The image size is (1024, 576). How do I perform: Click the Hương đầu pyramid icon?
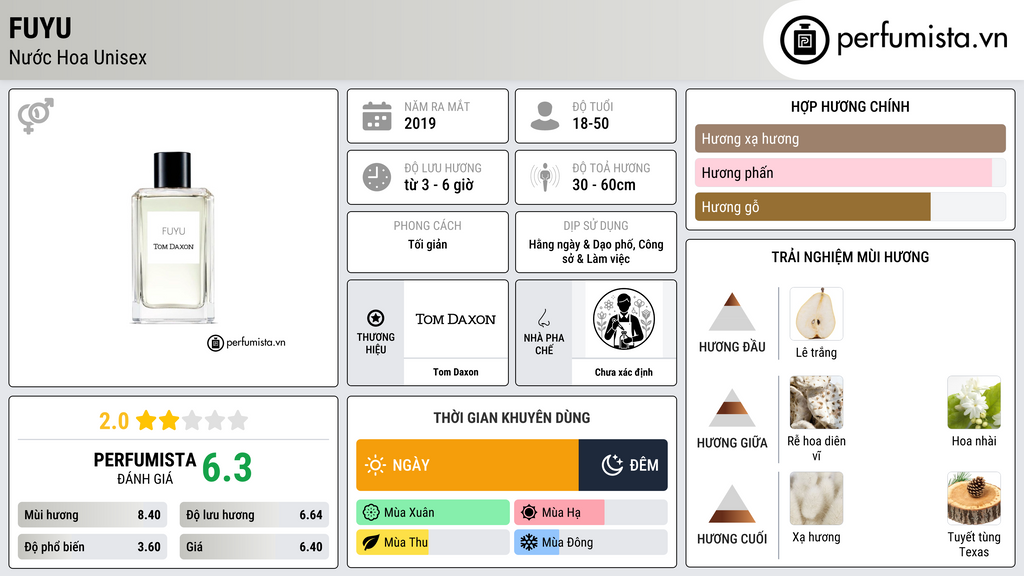[x=732, y=312]
